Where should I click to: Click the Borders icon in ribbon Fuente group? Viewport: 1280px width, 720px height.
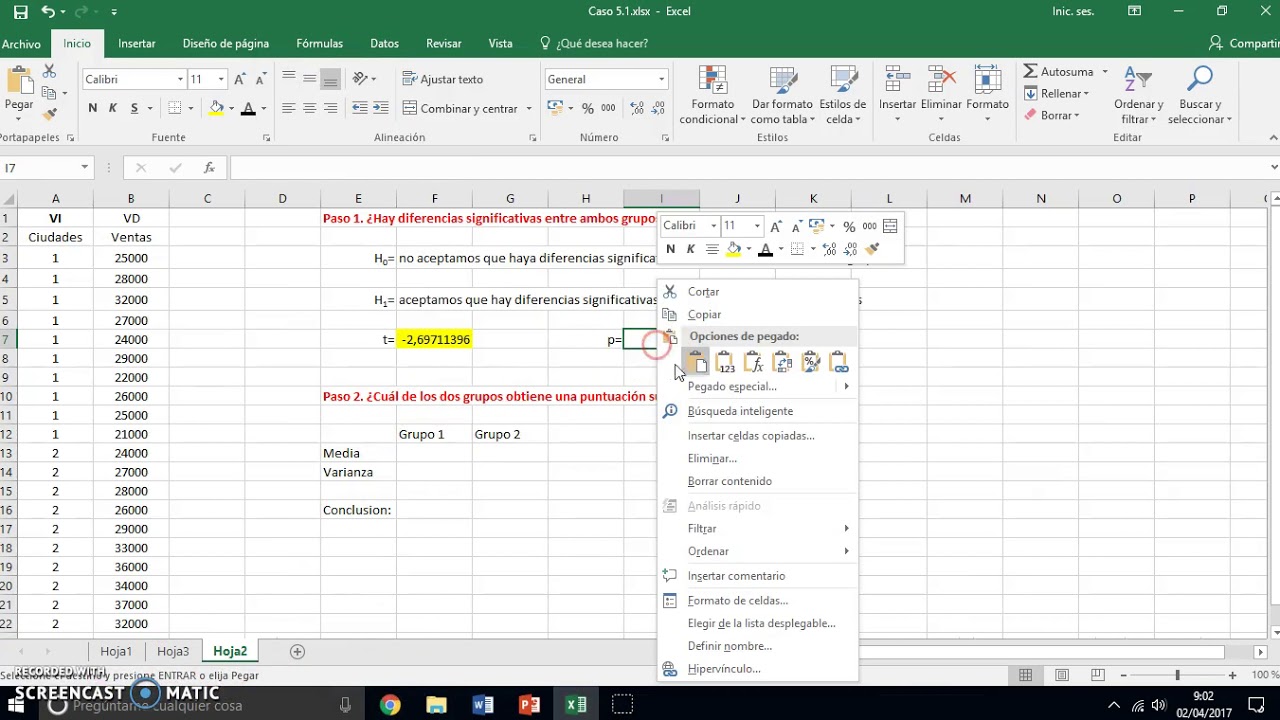tap(175, 108)
